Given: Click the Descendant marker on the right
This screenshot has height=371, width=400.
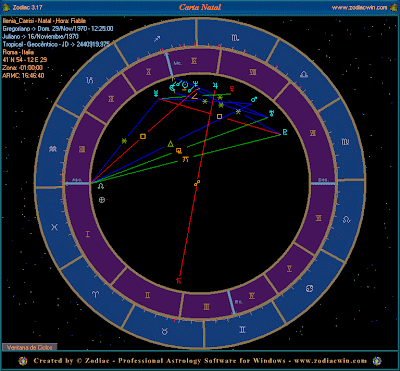Looking at the screenshot, I should click(x=323, y=183).
